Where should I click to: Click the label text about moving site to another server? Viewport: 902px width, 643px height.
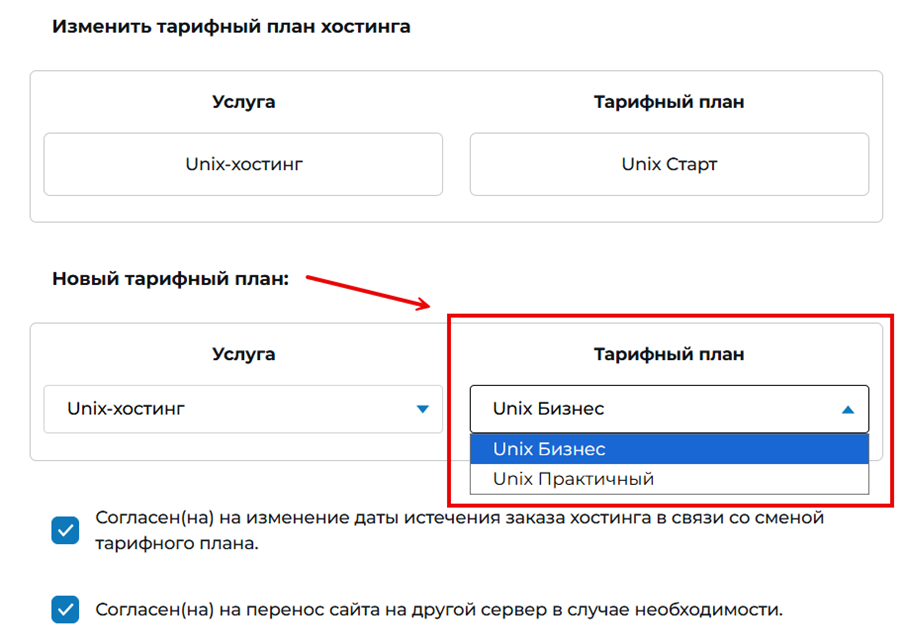[x=438, y=609]
